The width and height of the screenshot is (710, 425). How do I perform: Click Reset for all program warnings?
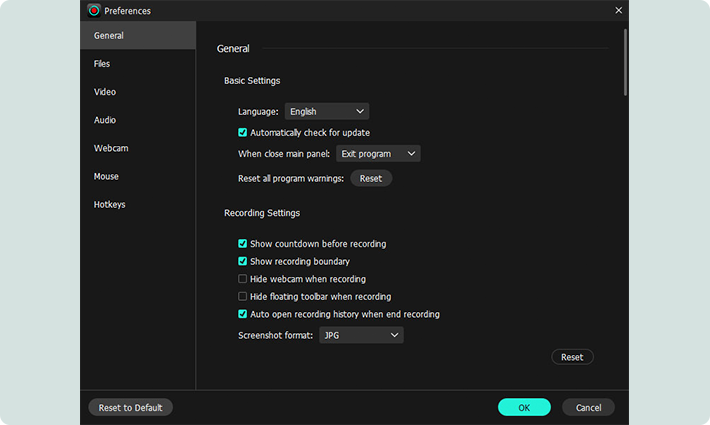point(371,178)
